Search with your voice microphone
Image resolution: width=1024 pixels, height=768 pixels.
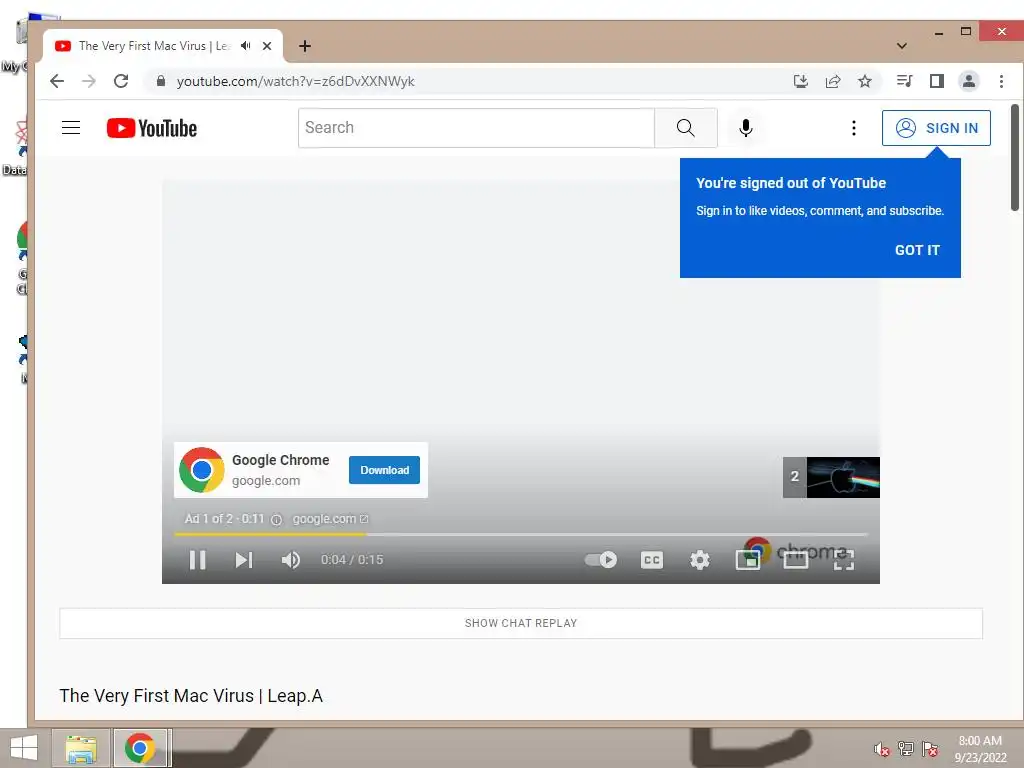coord(745,128)
